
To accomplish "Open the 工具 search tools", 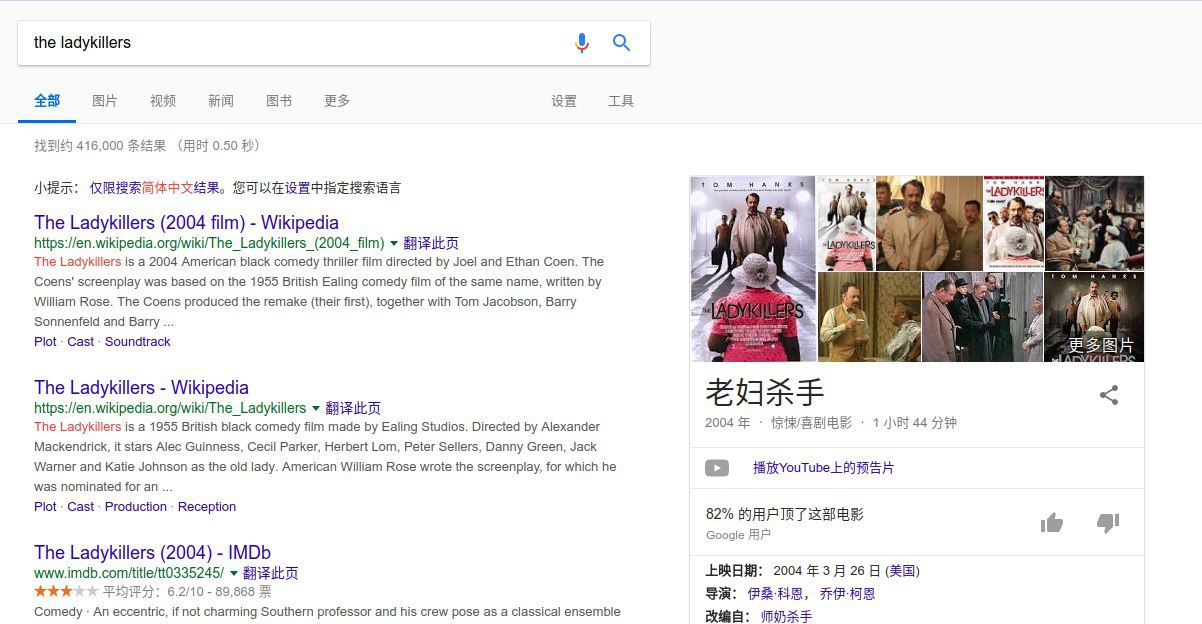I will coord(621,101).
